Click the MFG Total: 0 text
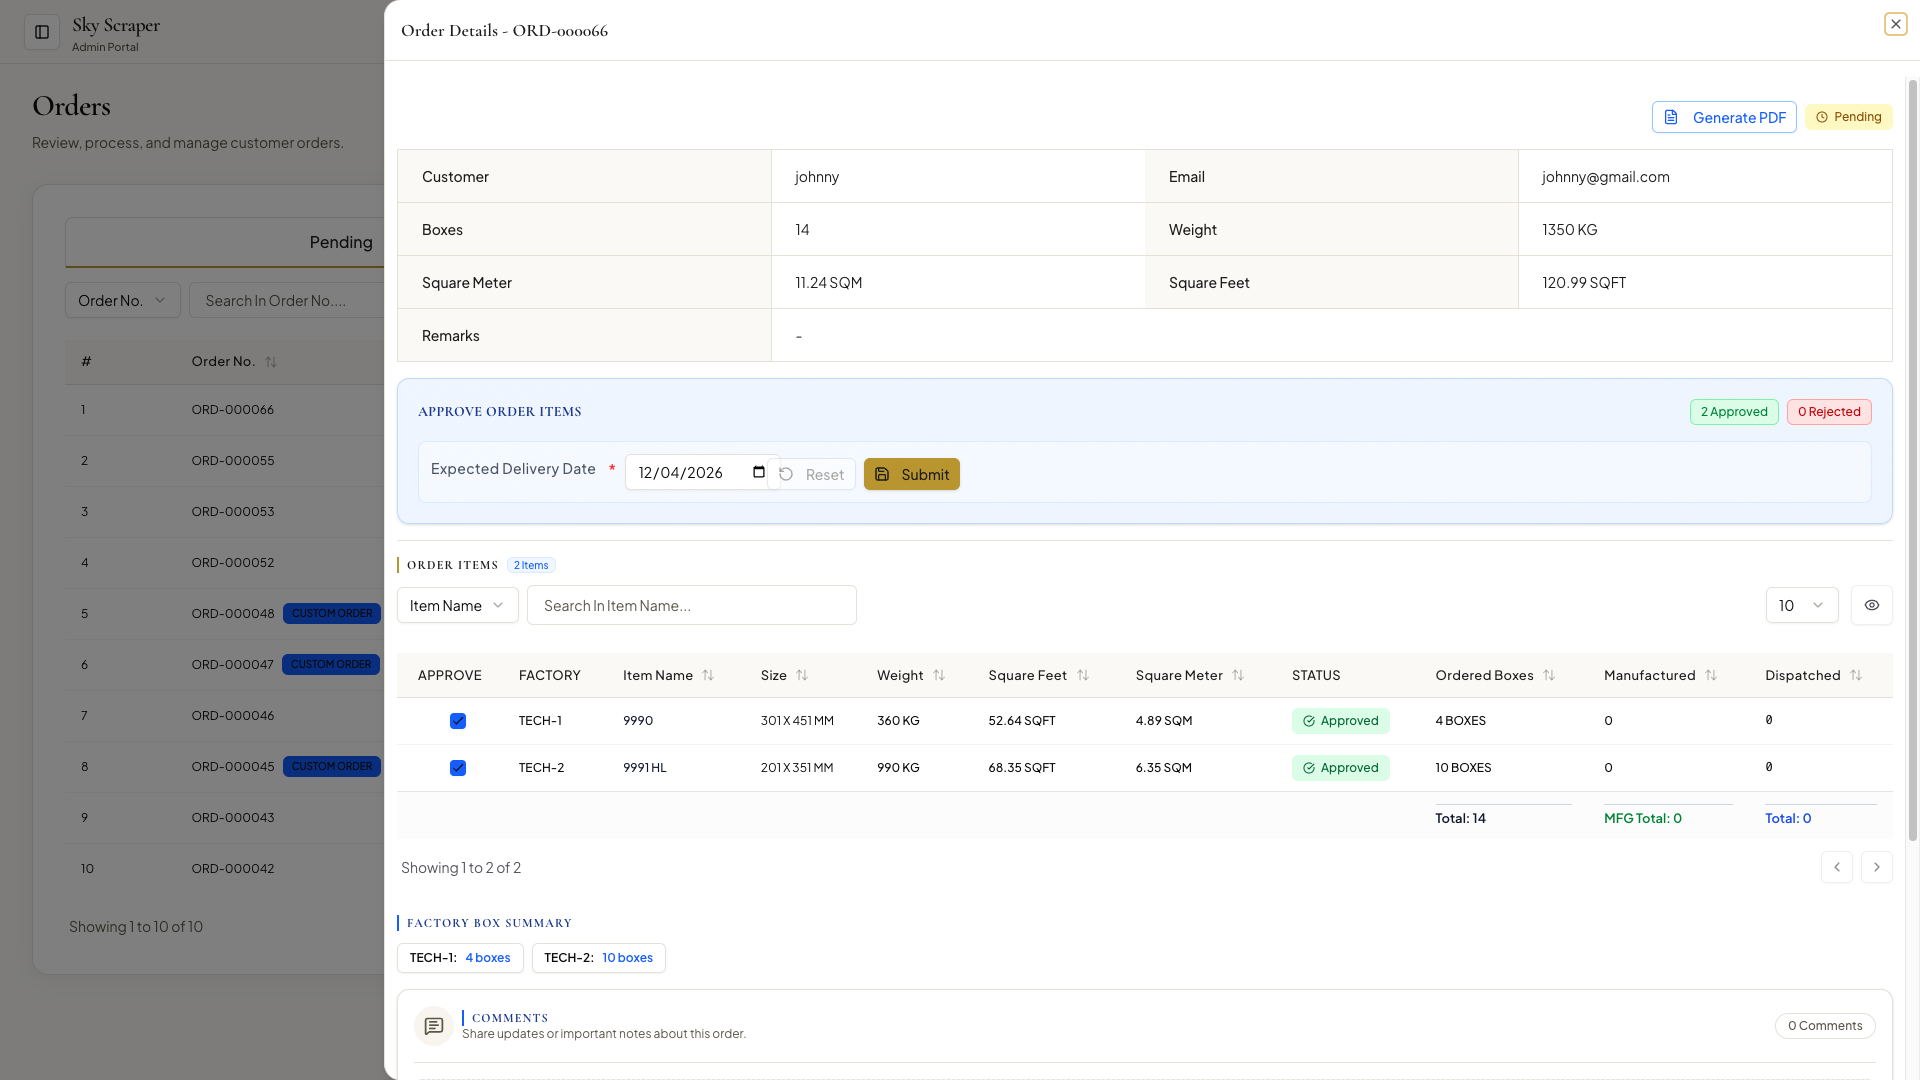Screen dimensions: 1920x1080 point(1642,818)
